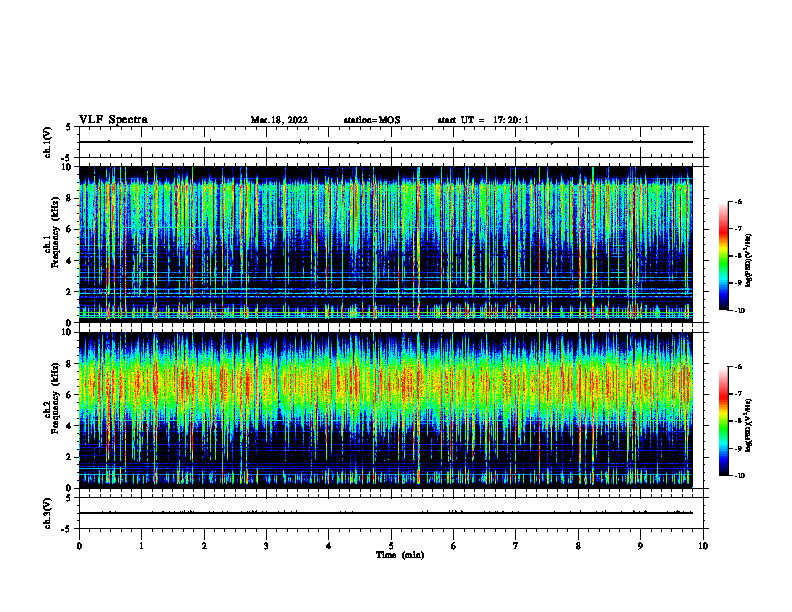792x612 pixels.
Task: Click the "start UT = 17:20: 1" text
Action: [483, 120]
